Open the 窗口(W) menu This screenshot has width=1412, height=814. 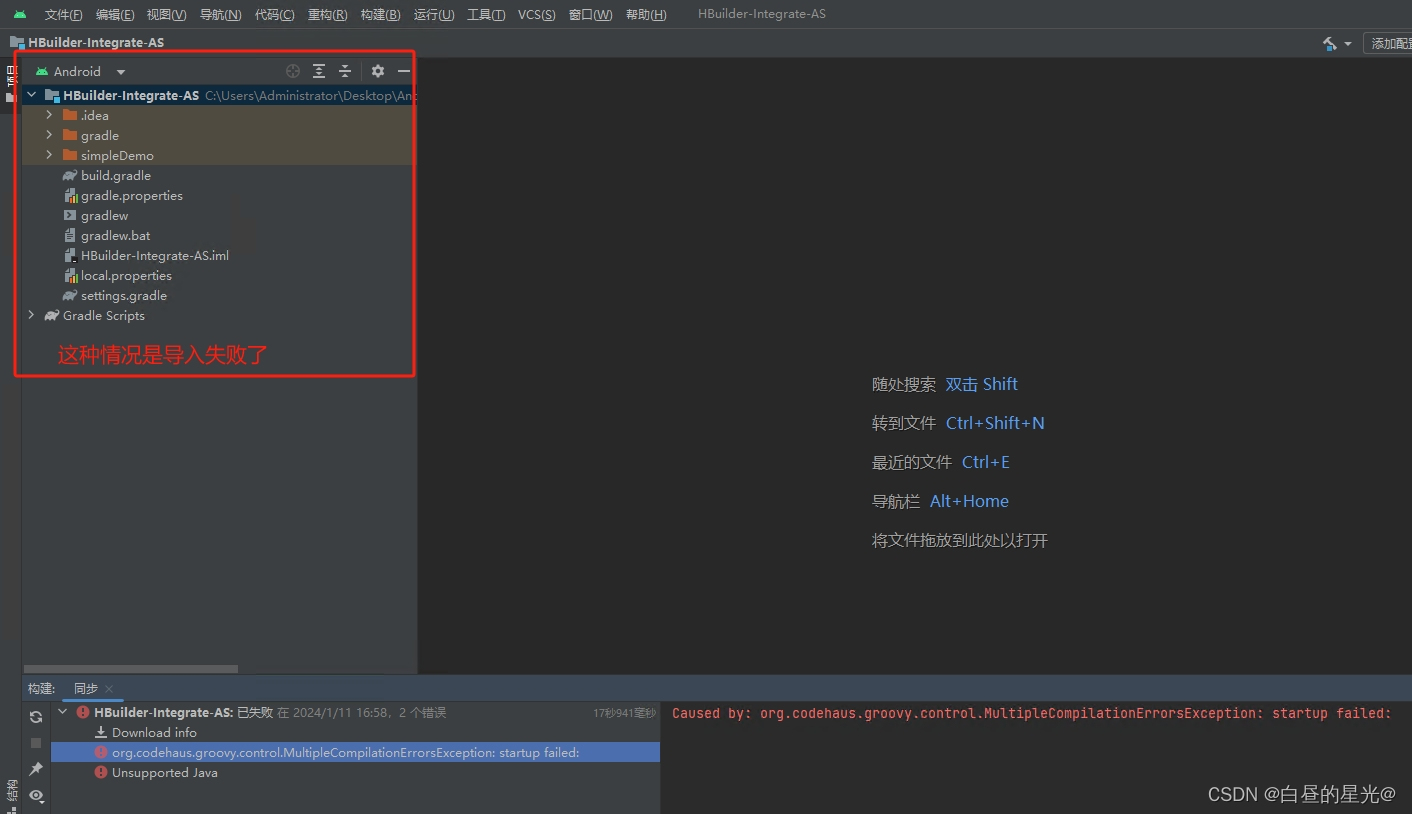[590, 14]
